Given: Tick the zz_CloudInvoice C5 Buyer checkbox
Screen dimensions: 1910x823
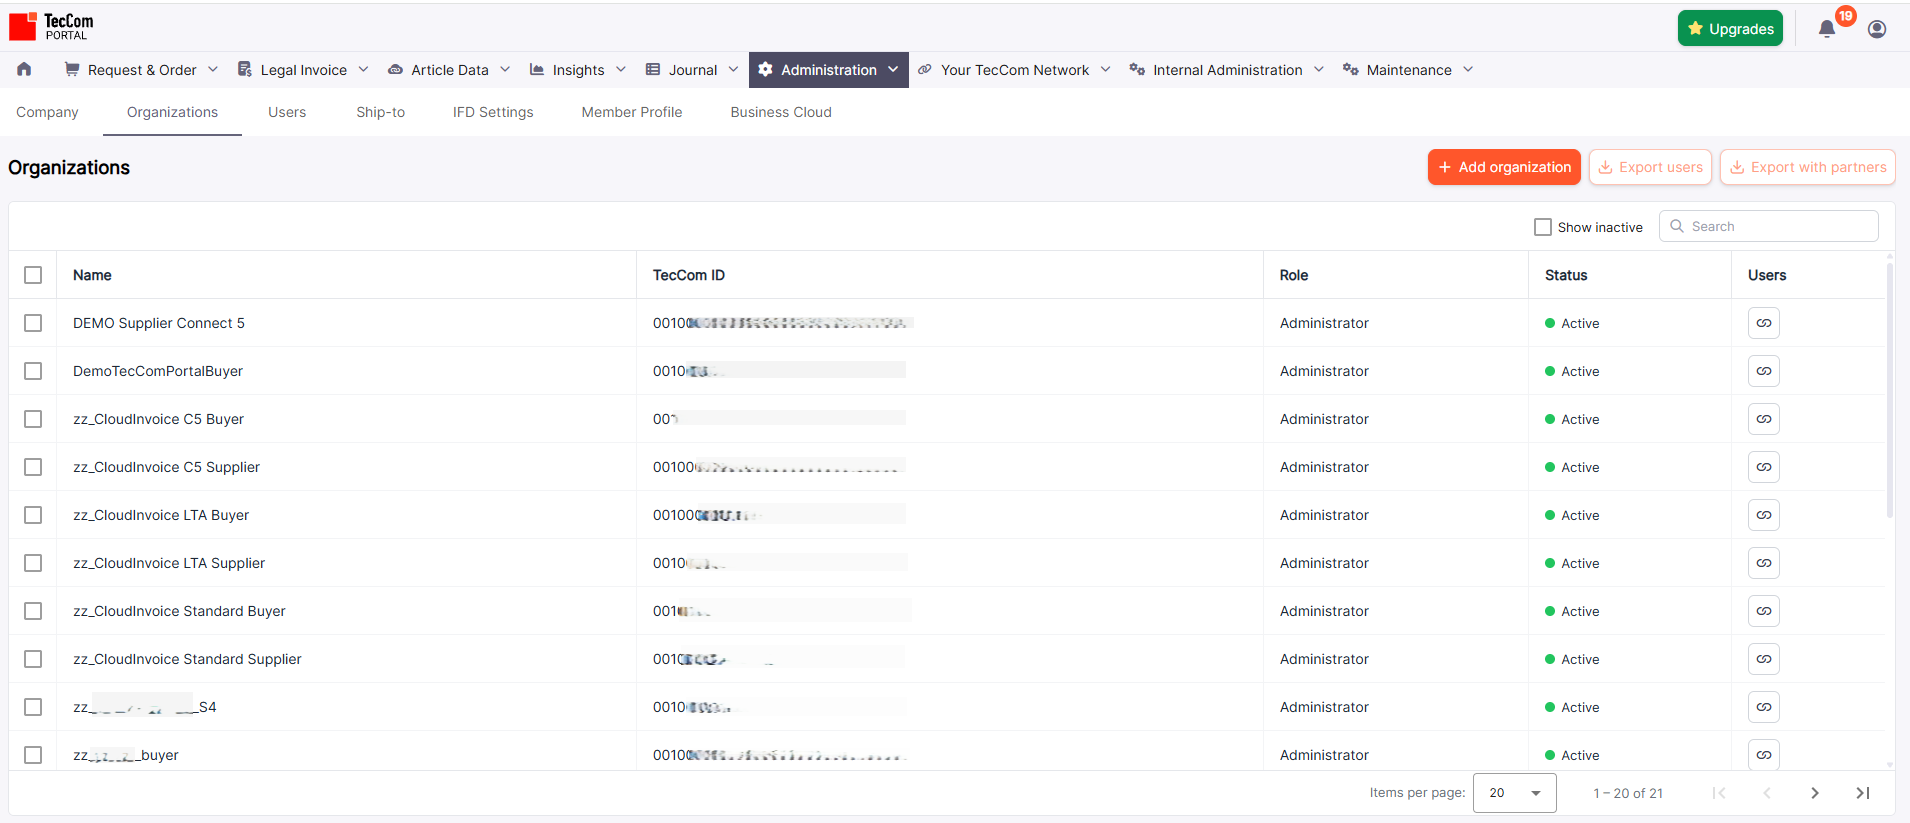Looking at the screenshot, I should (x=33, y=419).
